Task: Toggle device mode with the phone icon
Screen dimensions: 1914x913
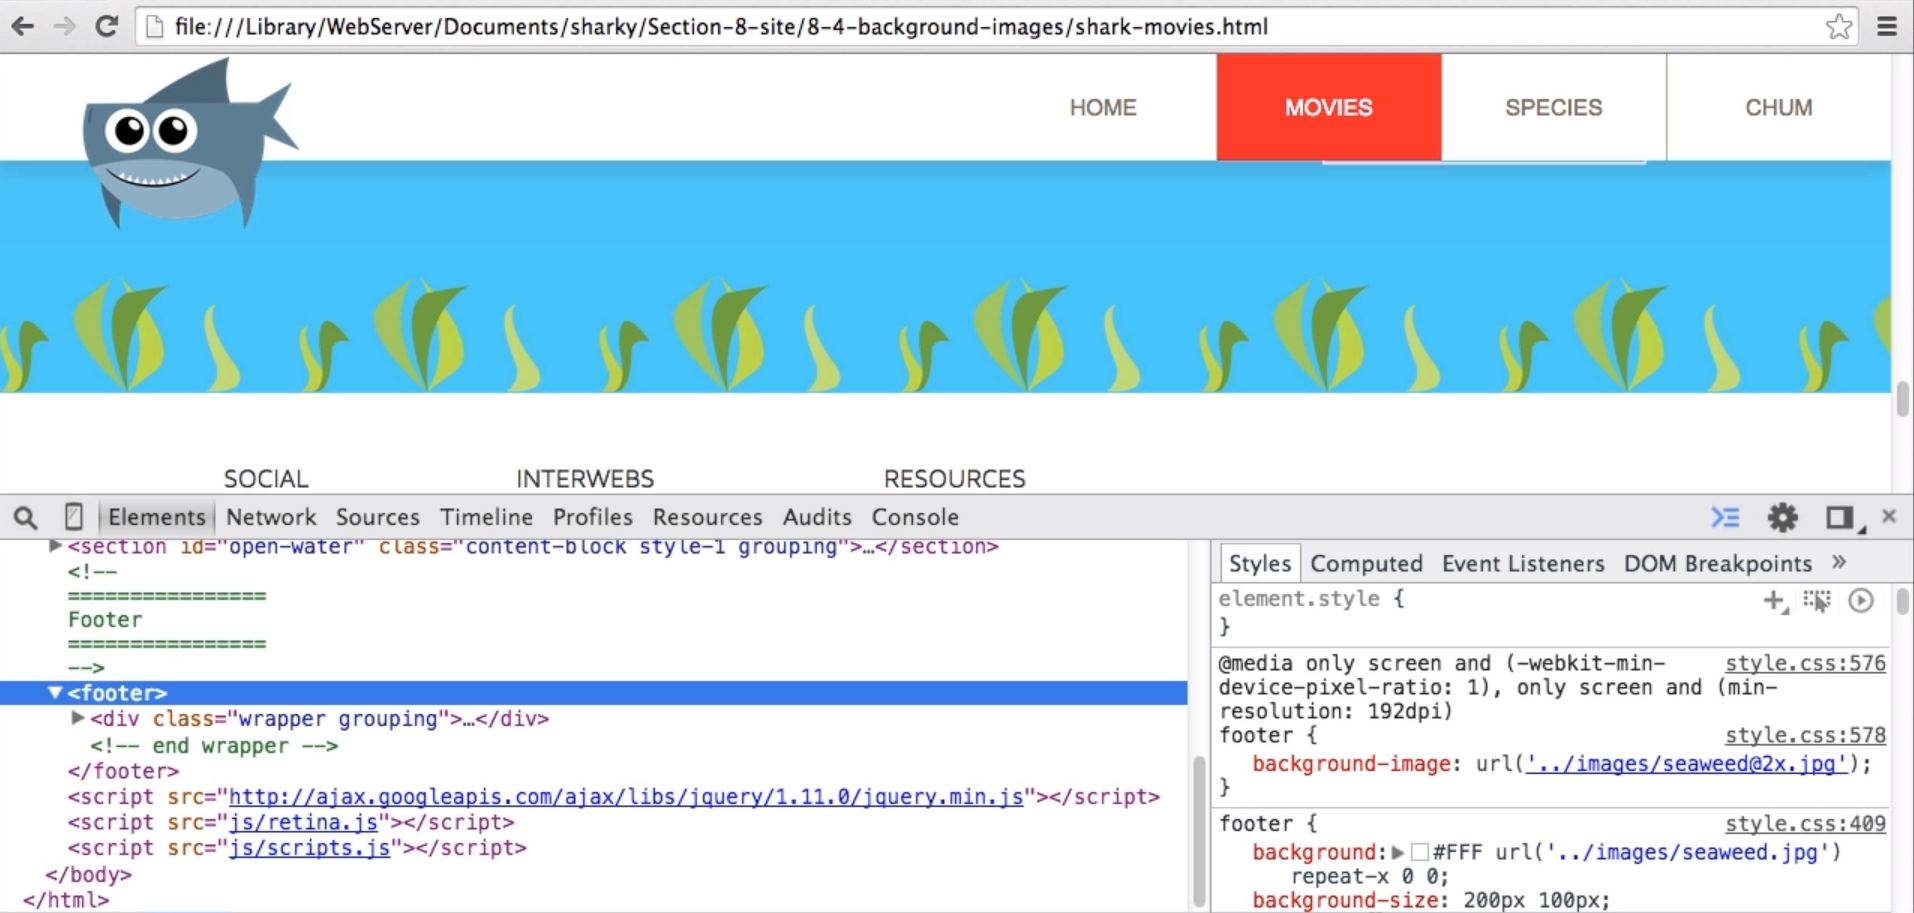Action: [73, 517]
